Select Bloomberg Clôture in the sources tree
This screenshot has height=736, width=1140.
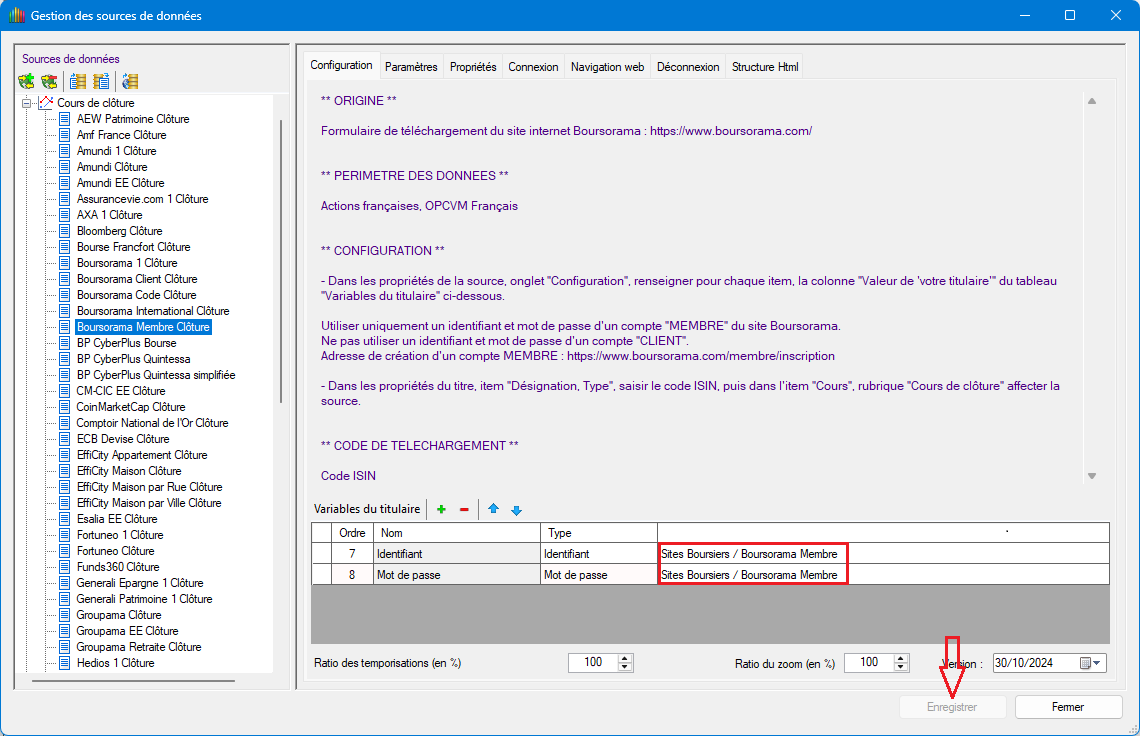click(x=119, y=231)
